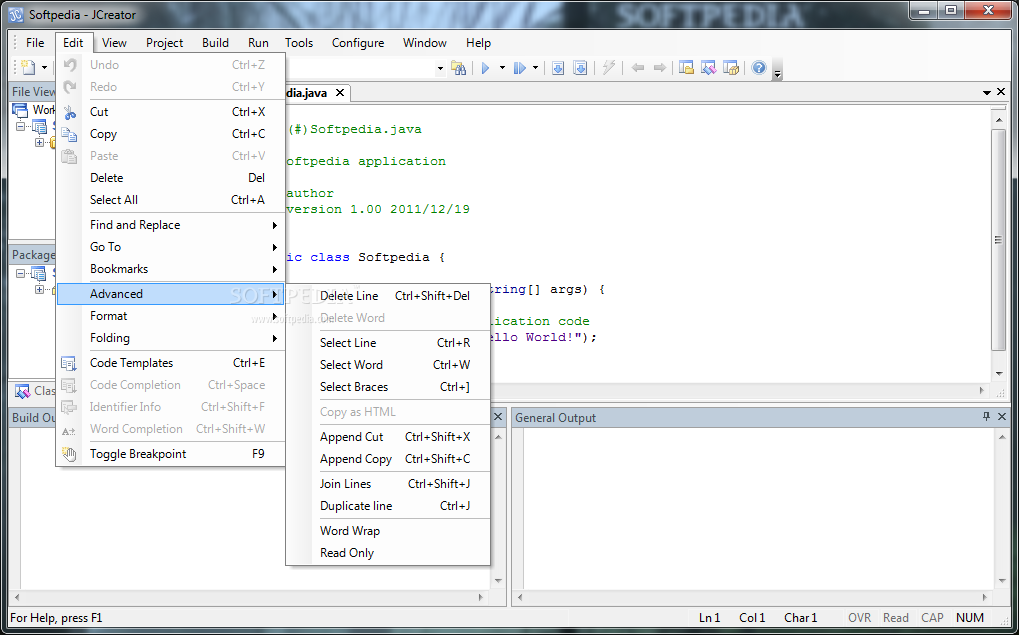Choose Select All in Edit menu
The image size is (1019, 635).
click(x=171, y=200)
